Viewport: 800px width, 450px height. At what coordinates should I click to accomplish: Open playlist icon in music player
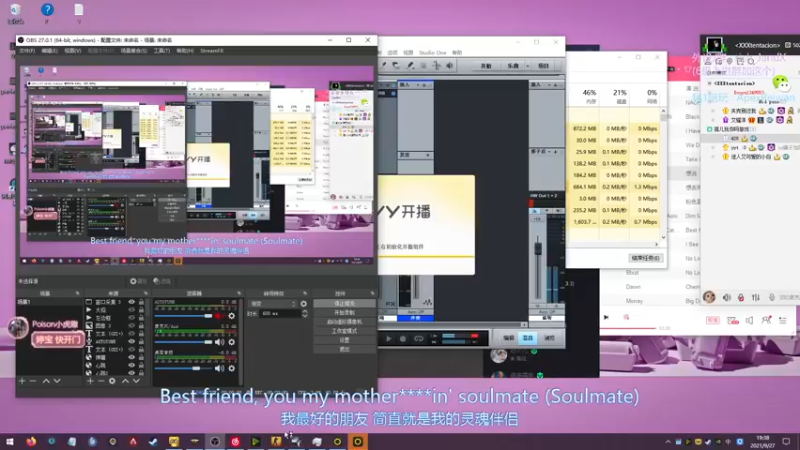click(783, 320)
